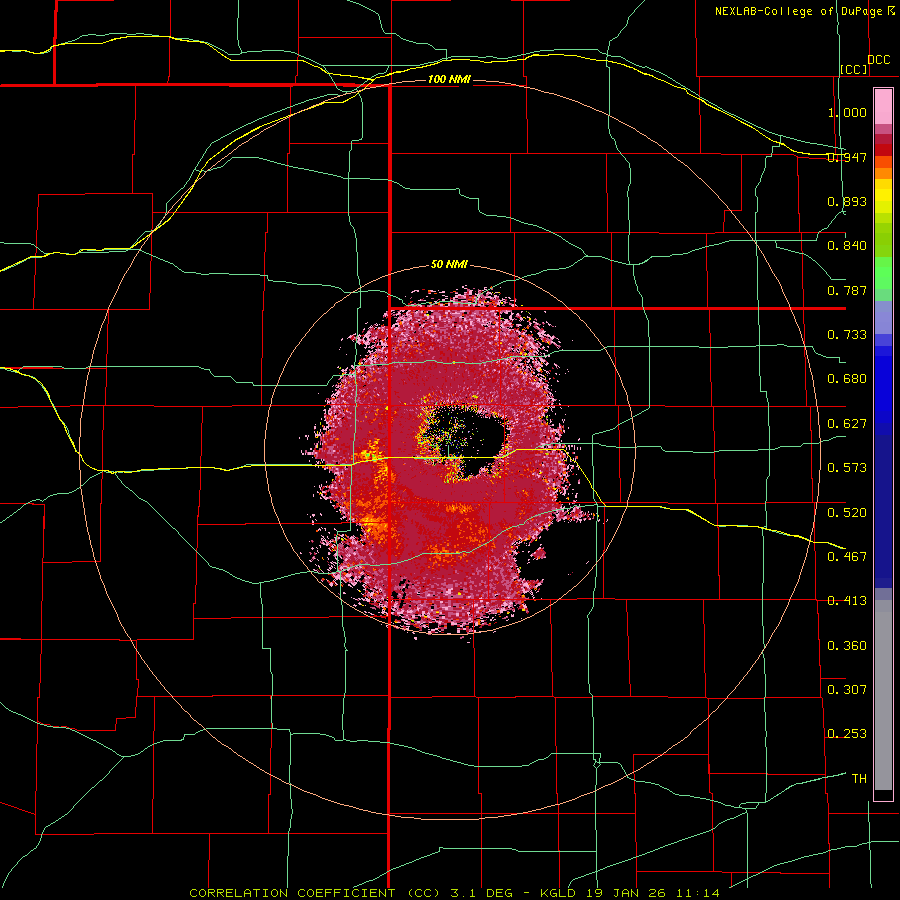Click the 0.733 scale value
This screenshot has width=900, height=900.
click(847, 335)
